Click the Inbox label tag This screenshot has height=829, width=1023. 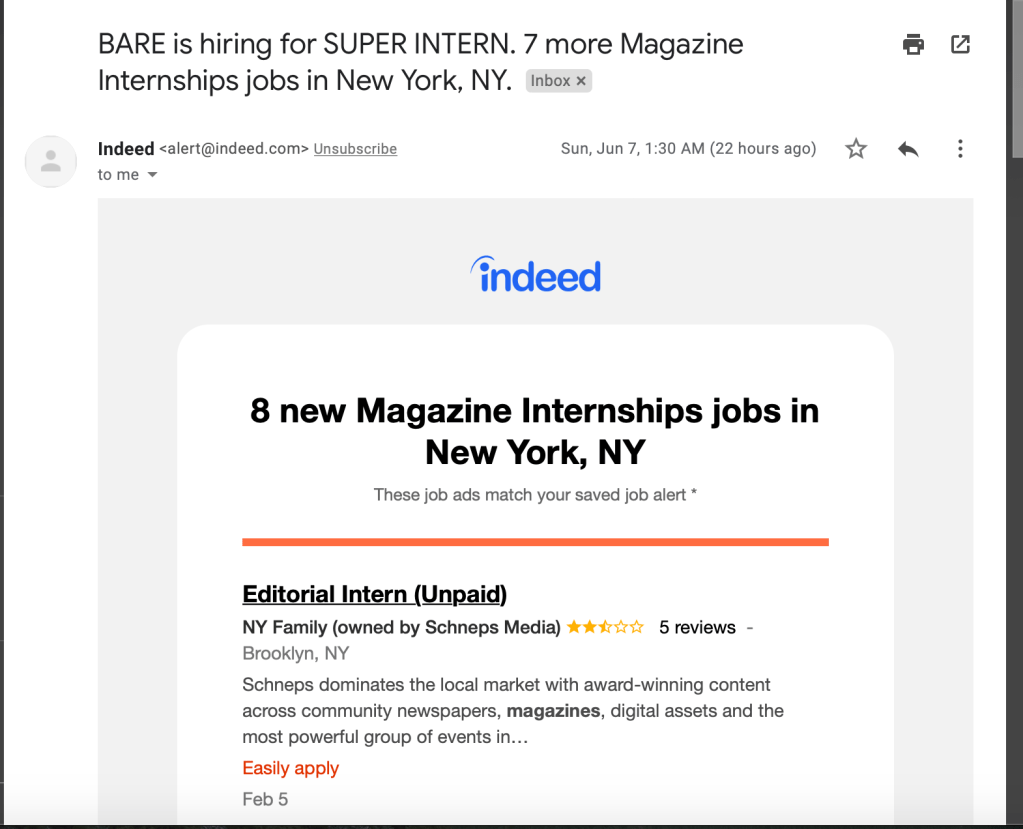tap(550, 81)
